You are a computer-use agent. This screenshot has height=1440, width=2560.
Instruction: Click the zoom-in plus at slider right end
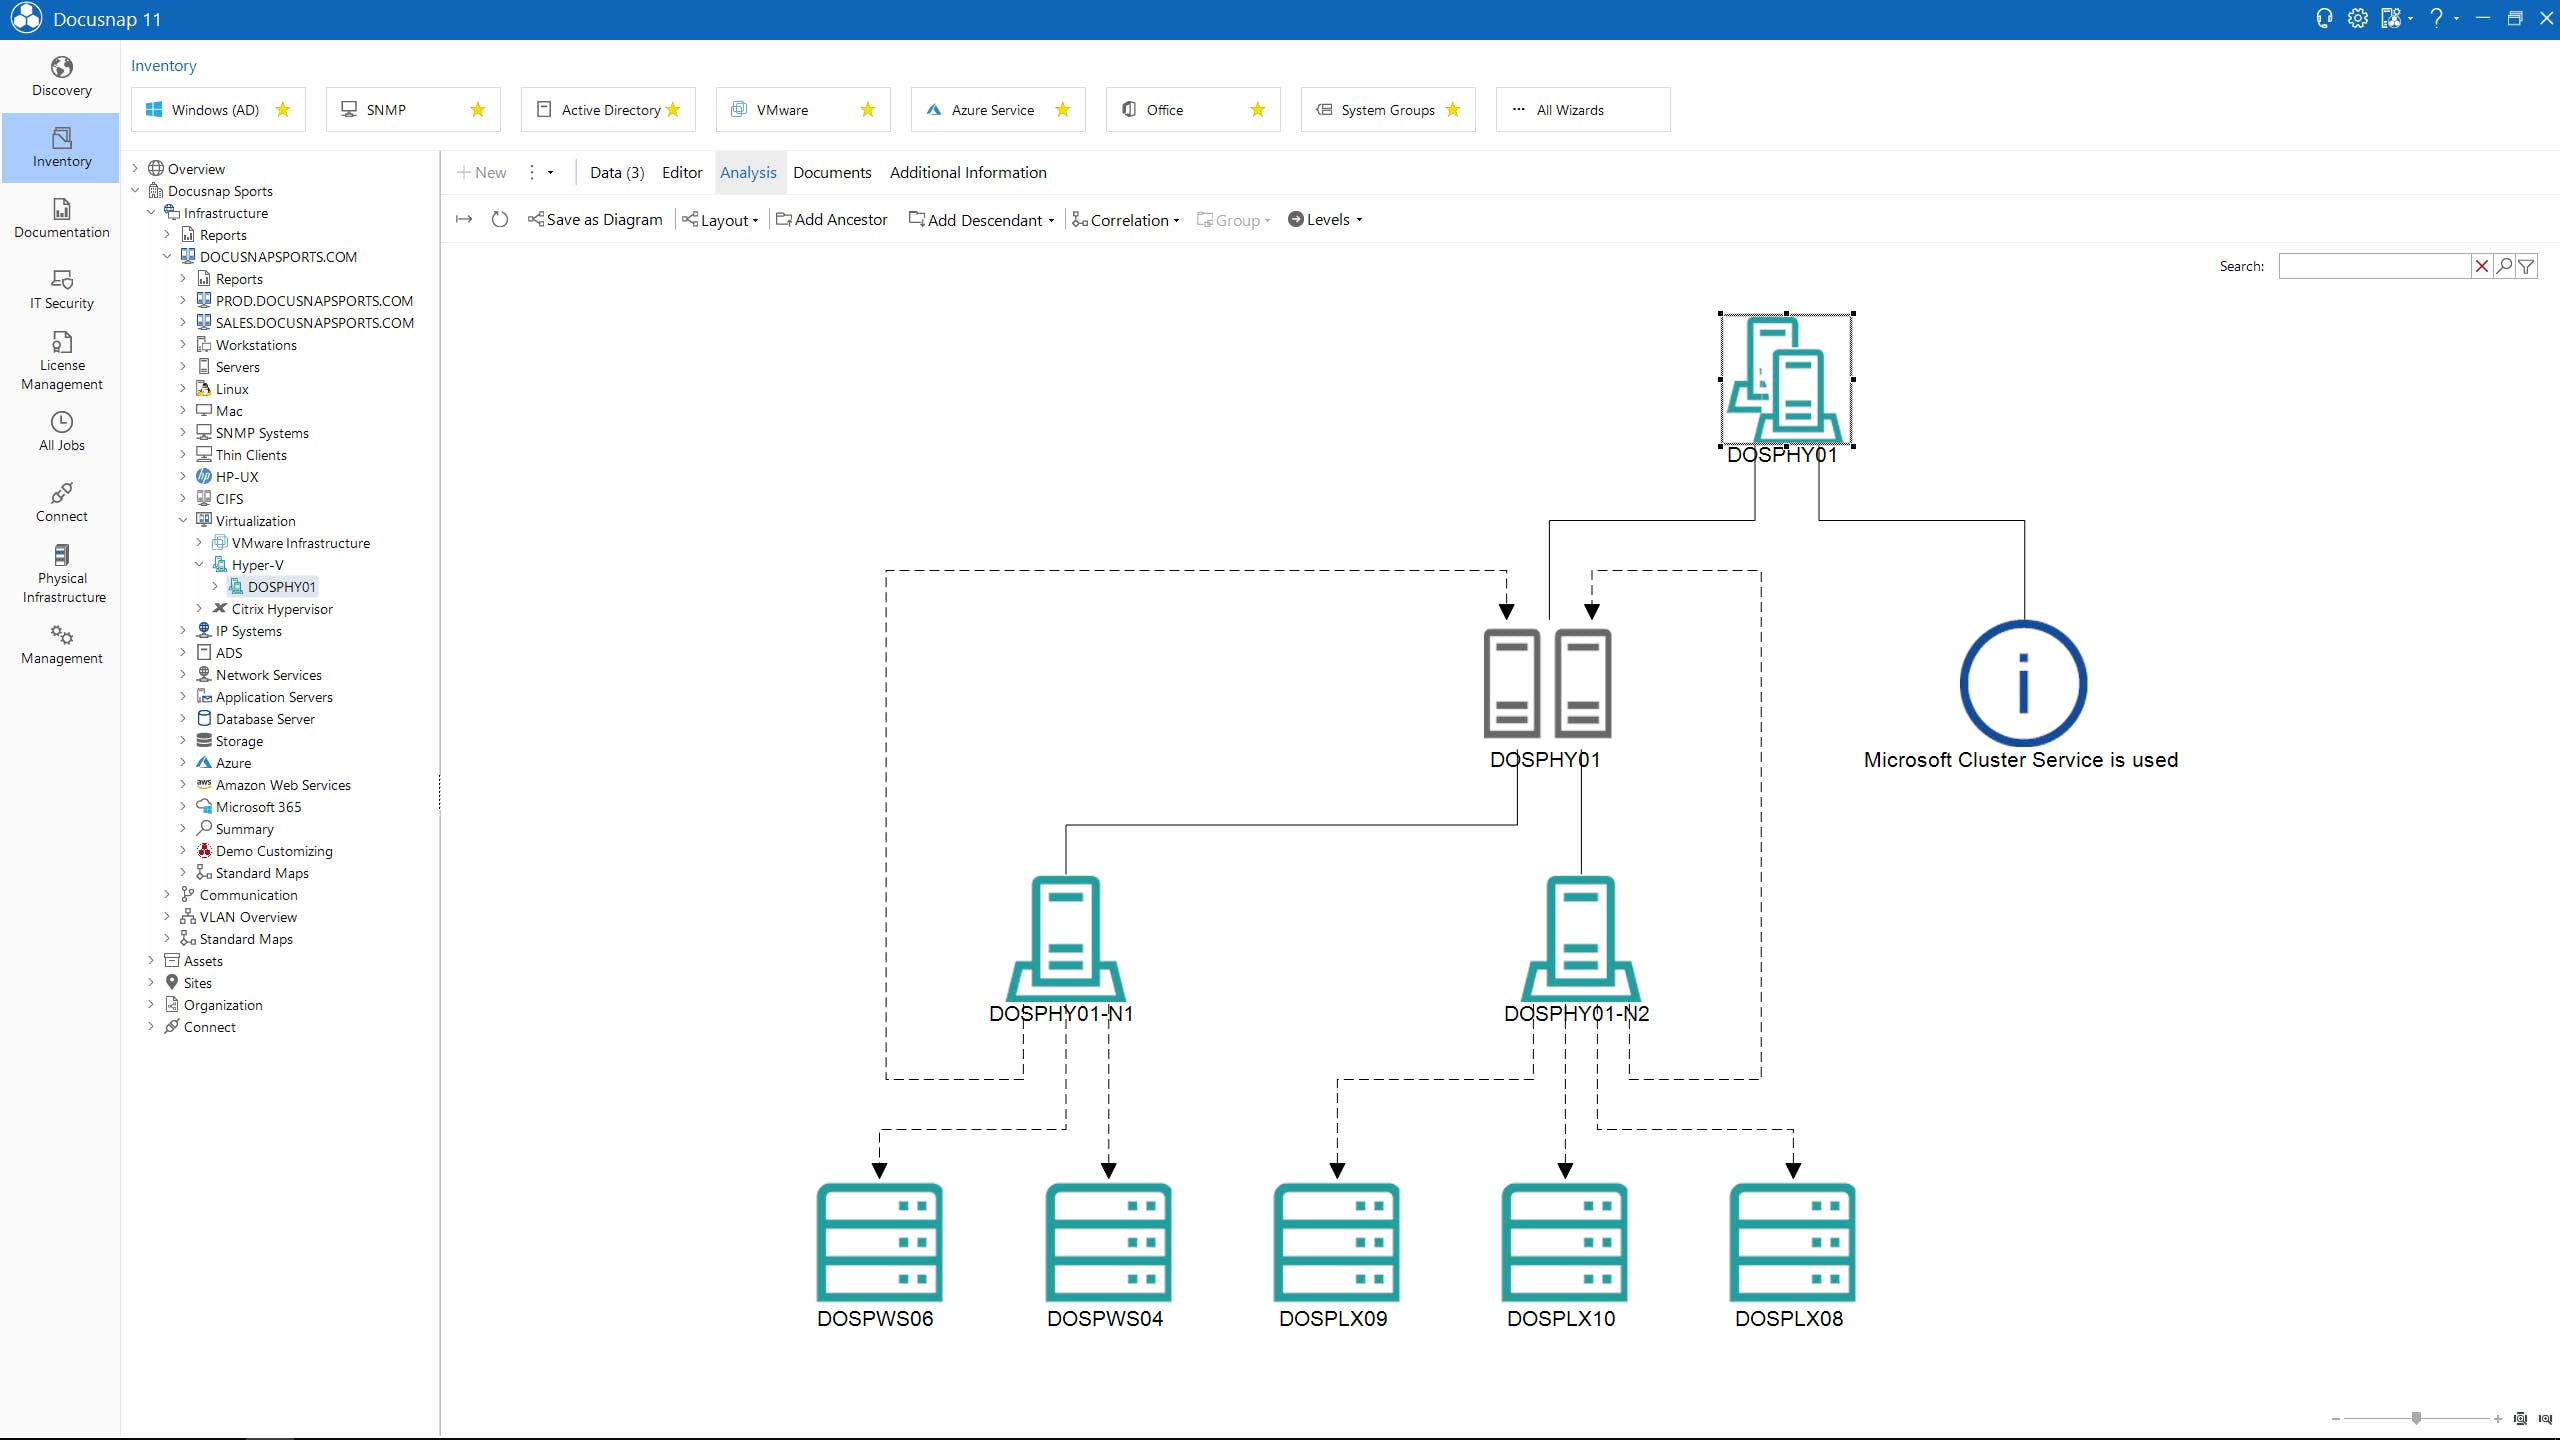[2497, 1419]
